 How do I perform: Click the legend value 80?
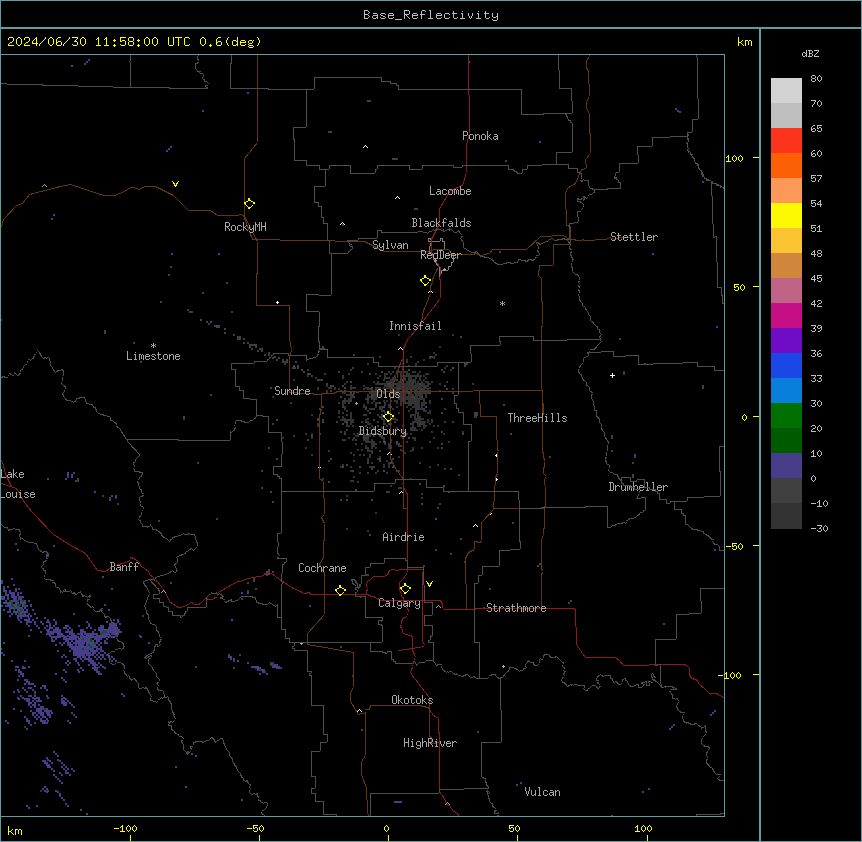click(816, 79)
